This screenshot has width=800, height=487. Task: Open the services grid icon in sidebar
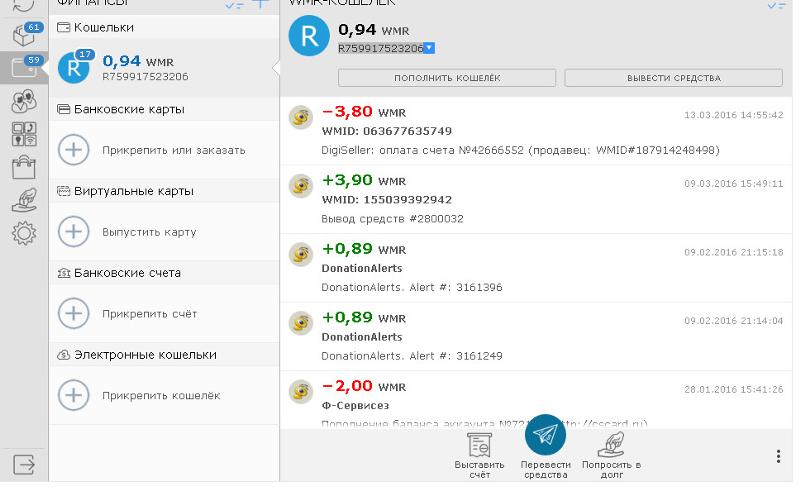(x=24, y=135)
